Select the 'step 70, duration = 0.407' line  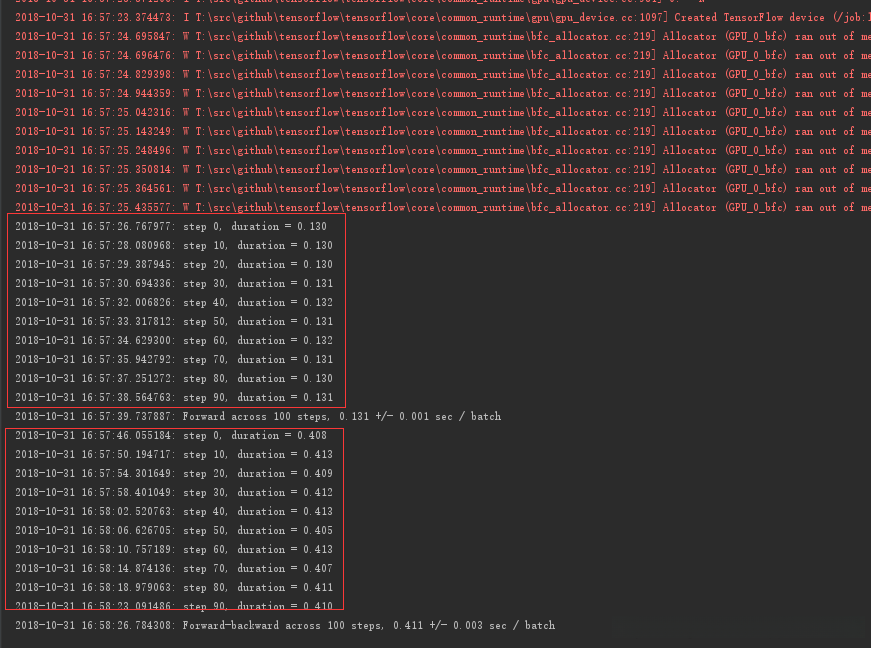(173, 569)
